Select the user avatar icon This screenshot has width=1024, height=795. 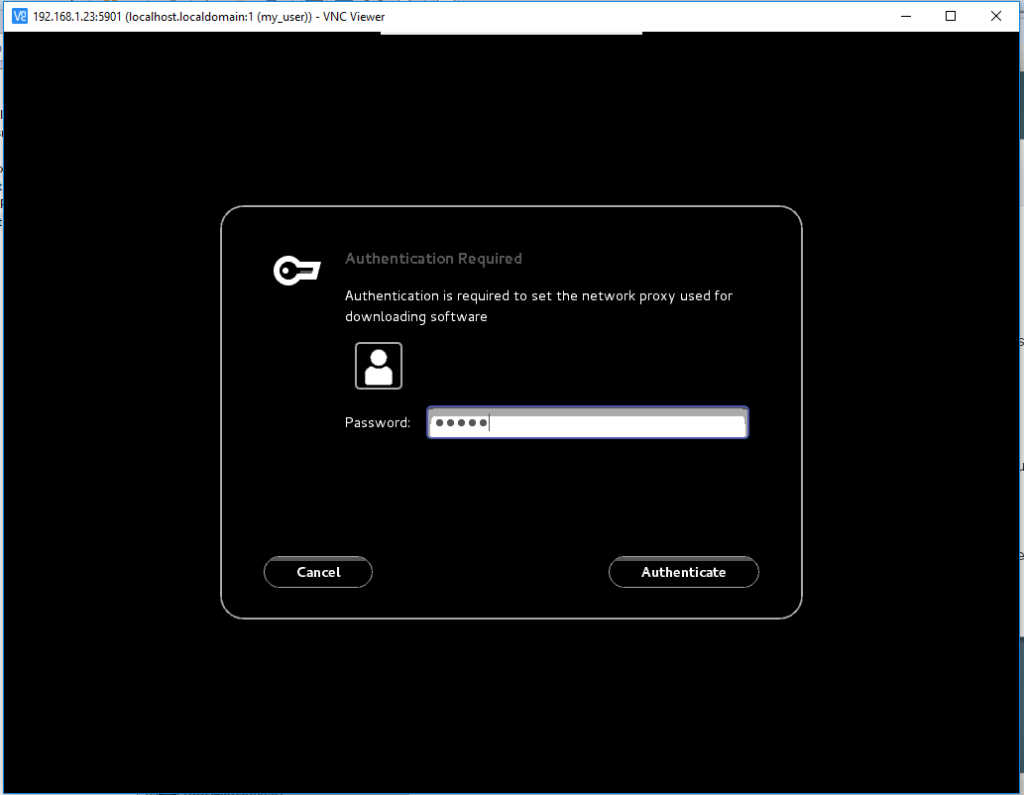pyautogui.click(x=379, y=366)
